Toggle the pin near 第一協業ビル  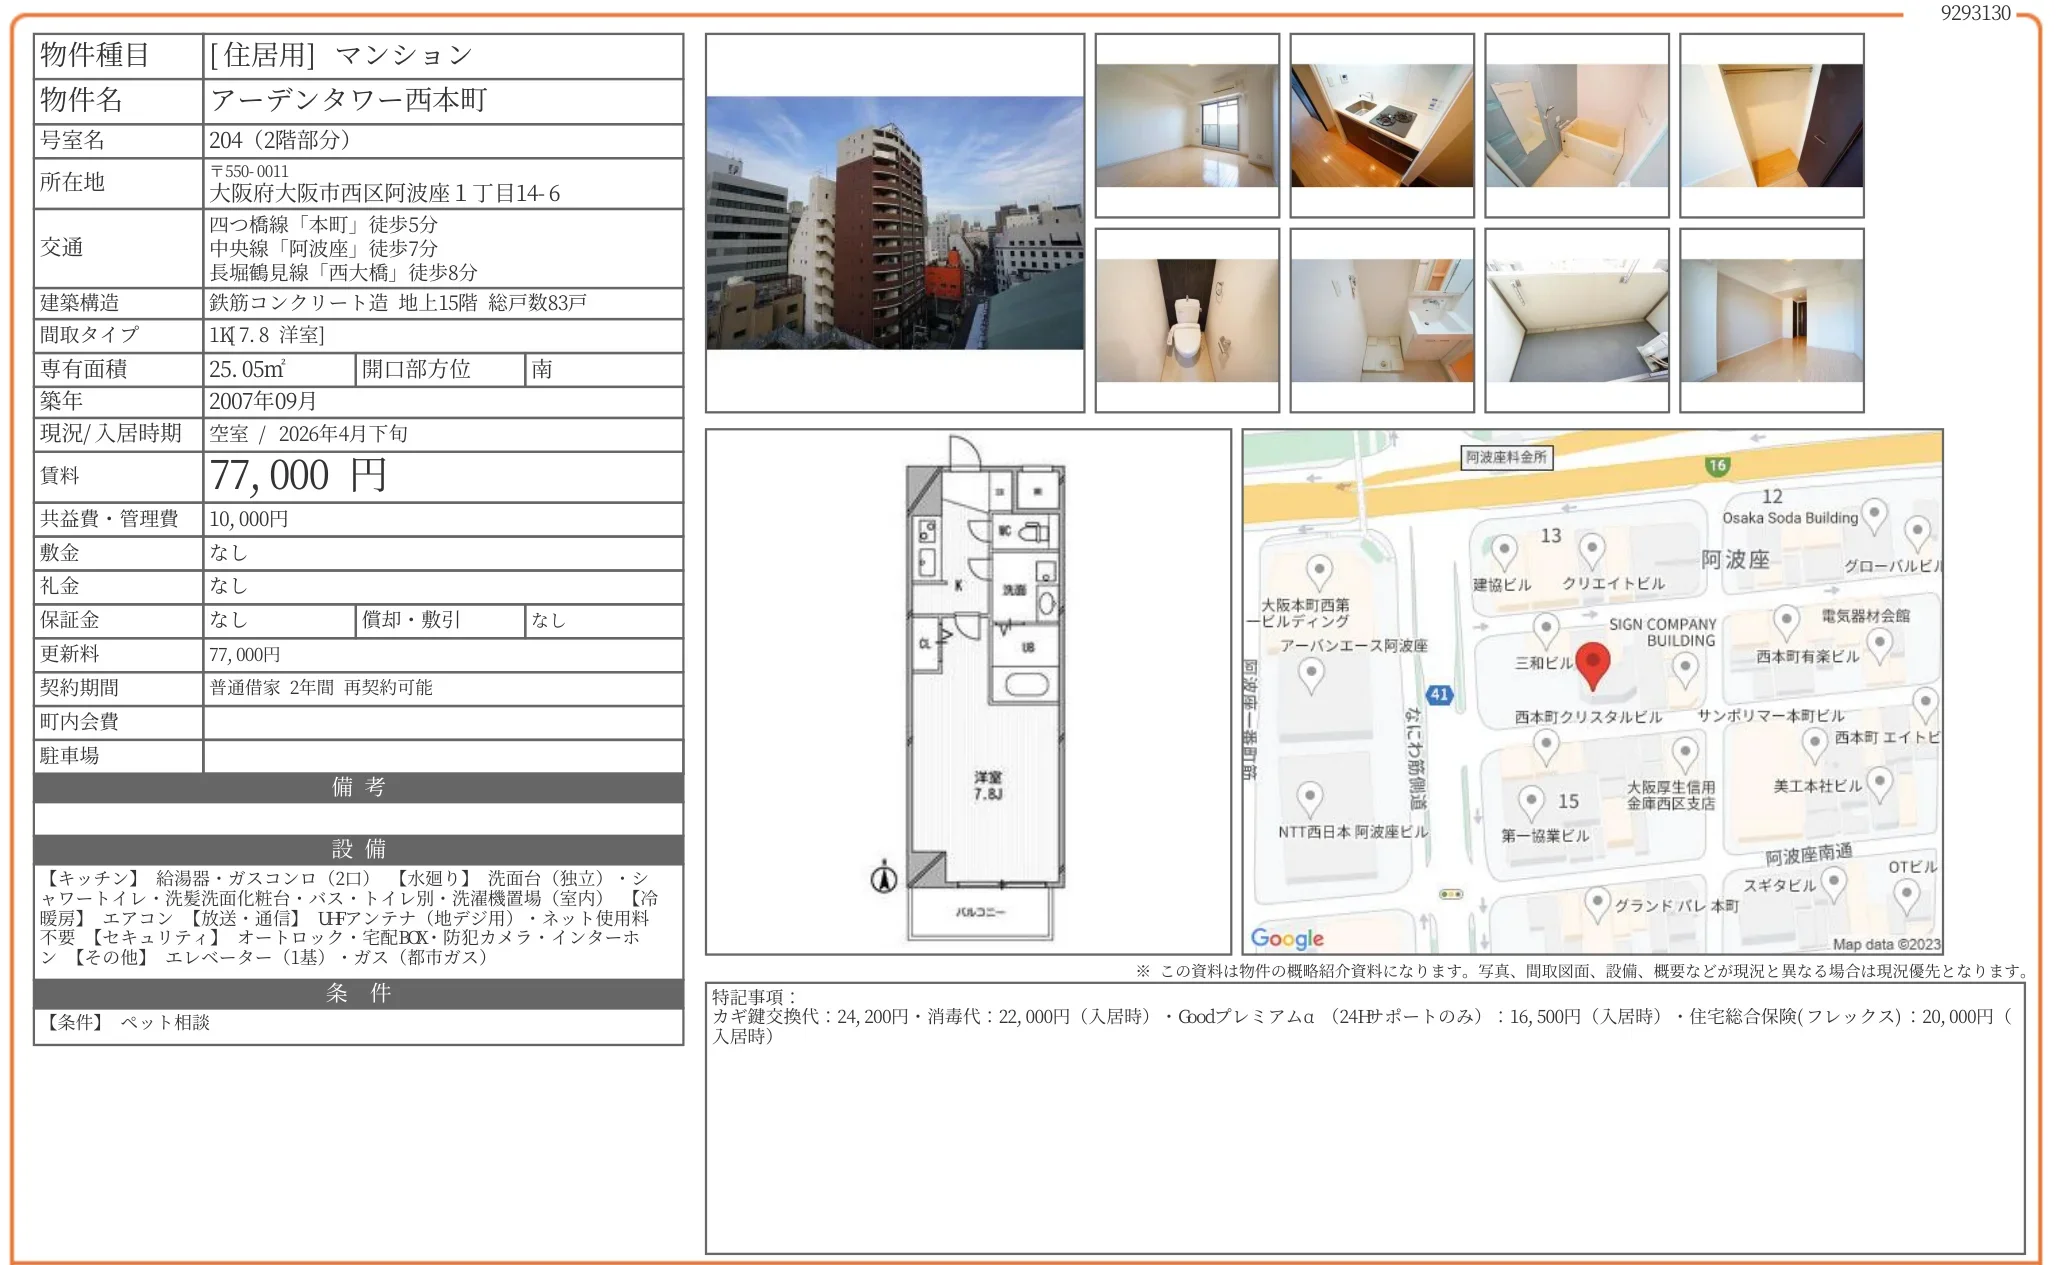[x=1530, y=798]
